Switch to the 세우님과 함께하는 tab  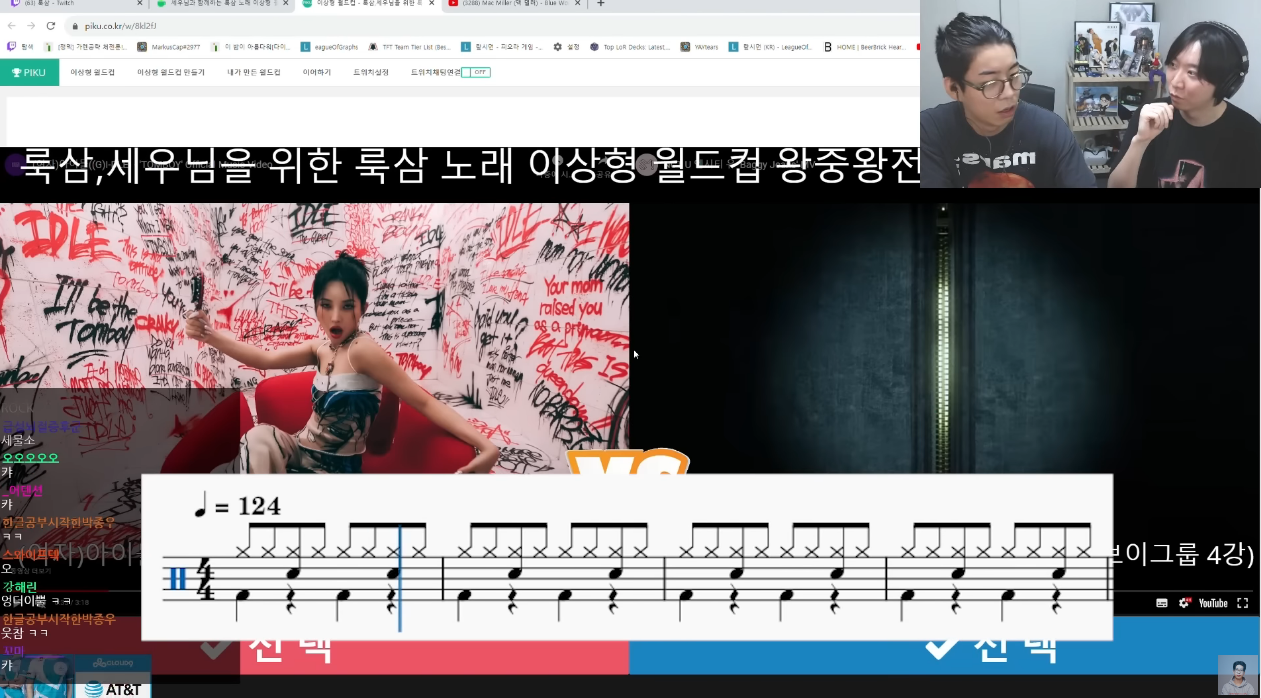click(x=220, y=4)
